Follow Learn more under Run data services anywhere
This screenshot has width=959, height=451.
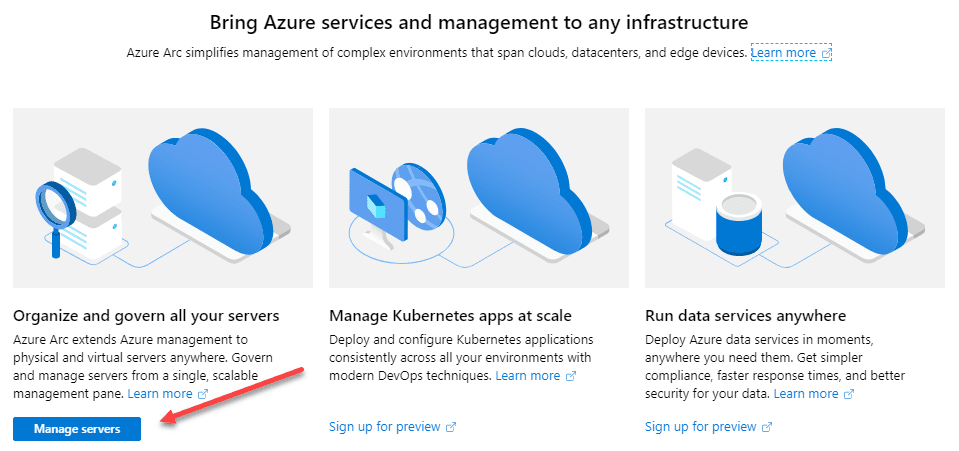[806, 394]
